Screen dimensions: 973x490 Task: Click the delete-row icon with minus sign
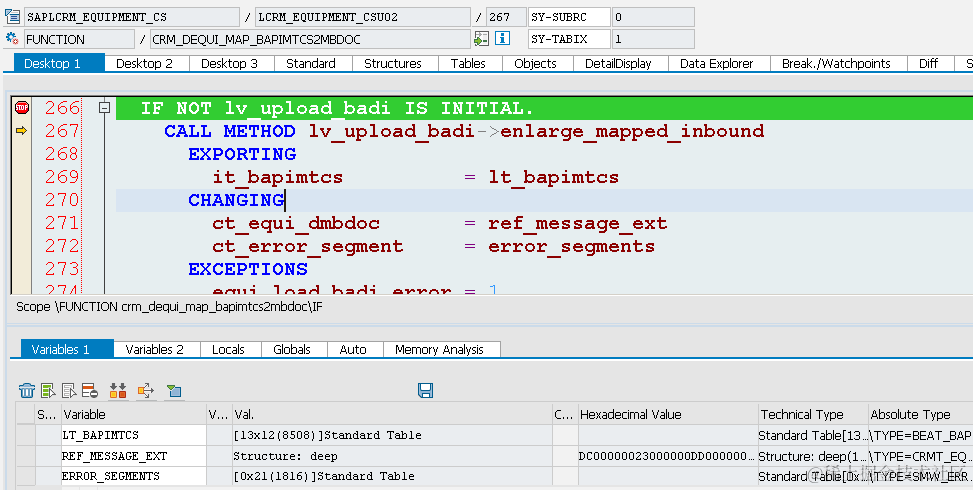[x=90, y=390]
